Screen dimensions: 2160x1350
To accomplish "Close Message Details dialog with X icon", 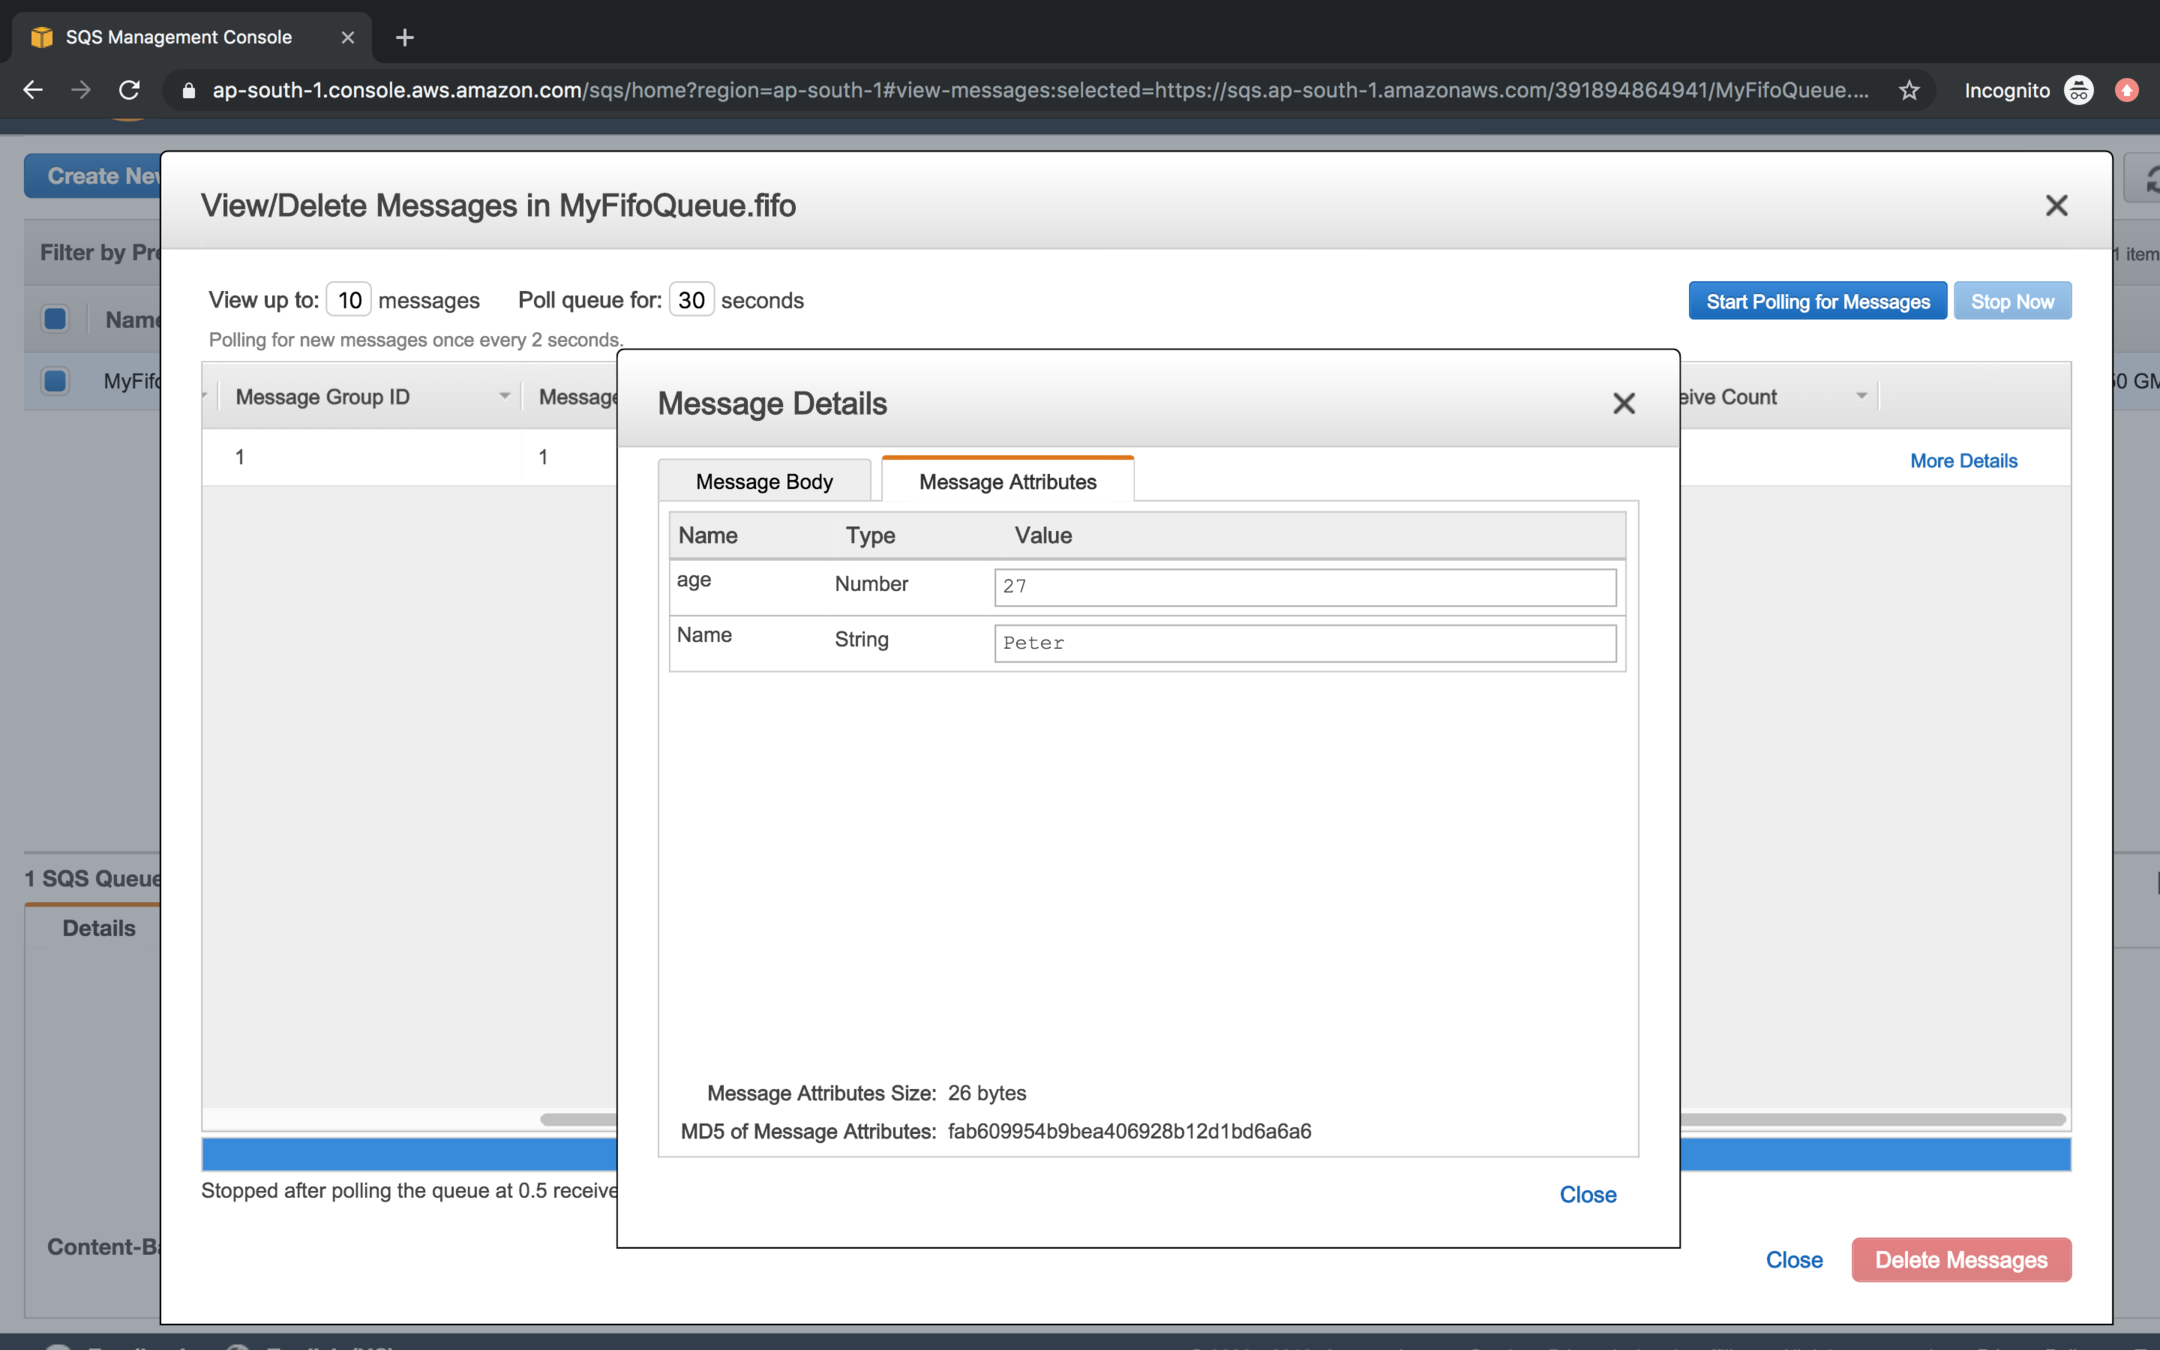I will [x=1623, y=403].
